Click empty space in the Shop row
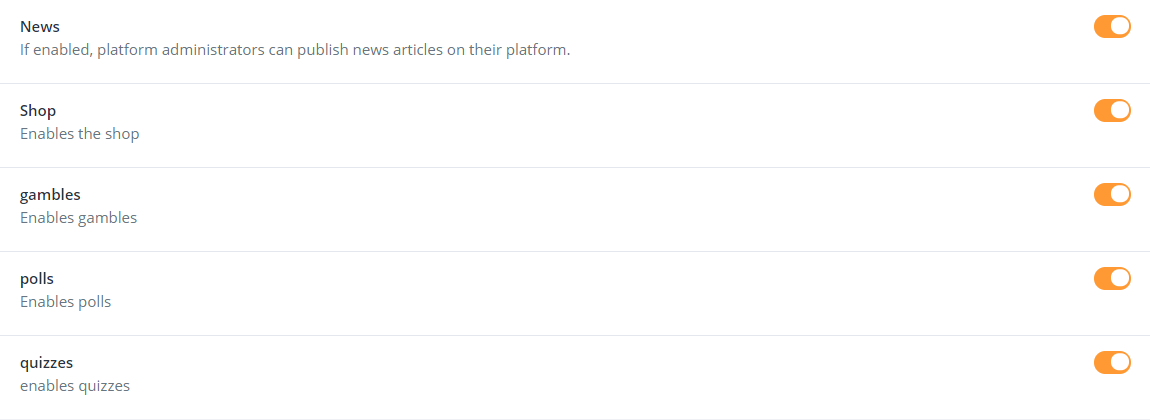 [x=600, y=124]
